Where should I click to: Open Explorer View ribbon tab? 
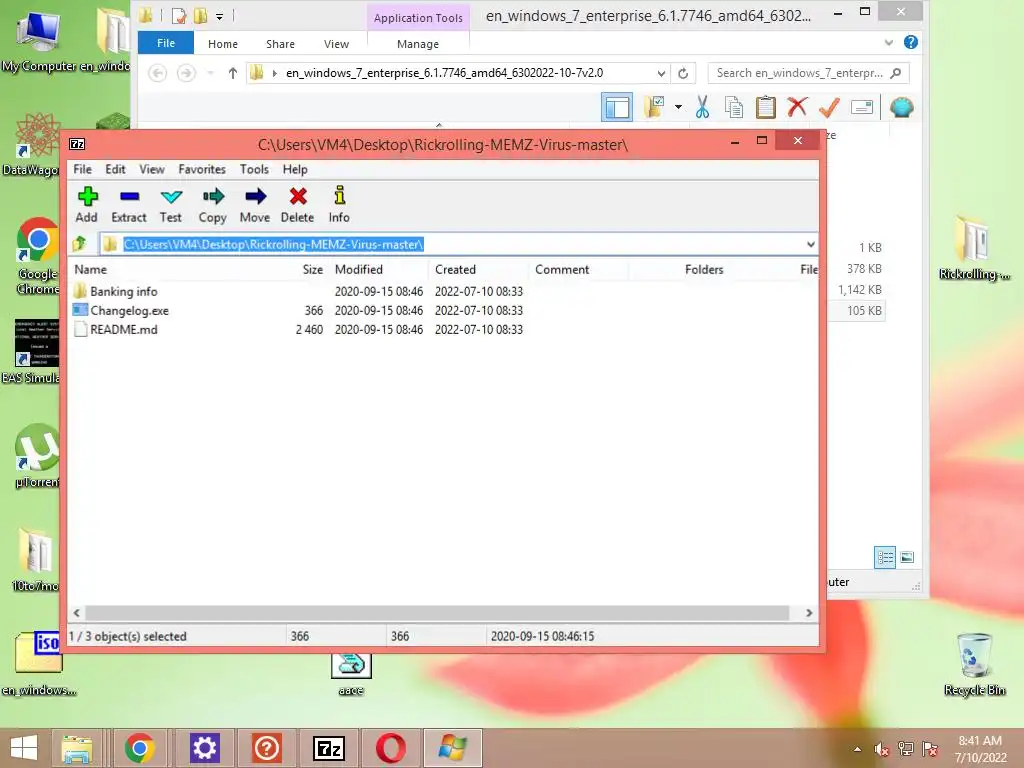[x=336, y=44]
